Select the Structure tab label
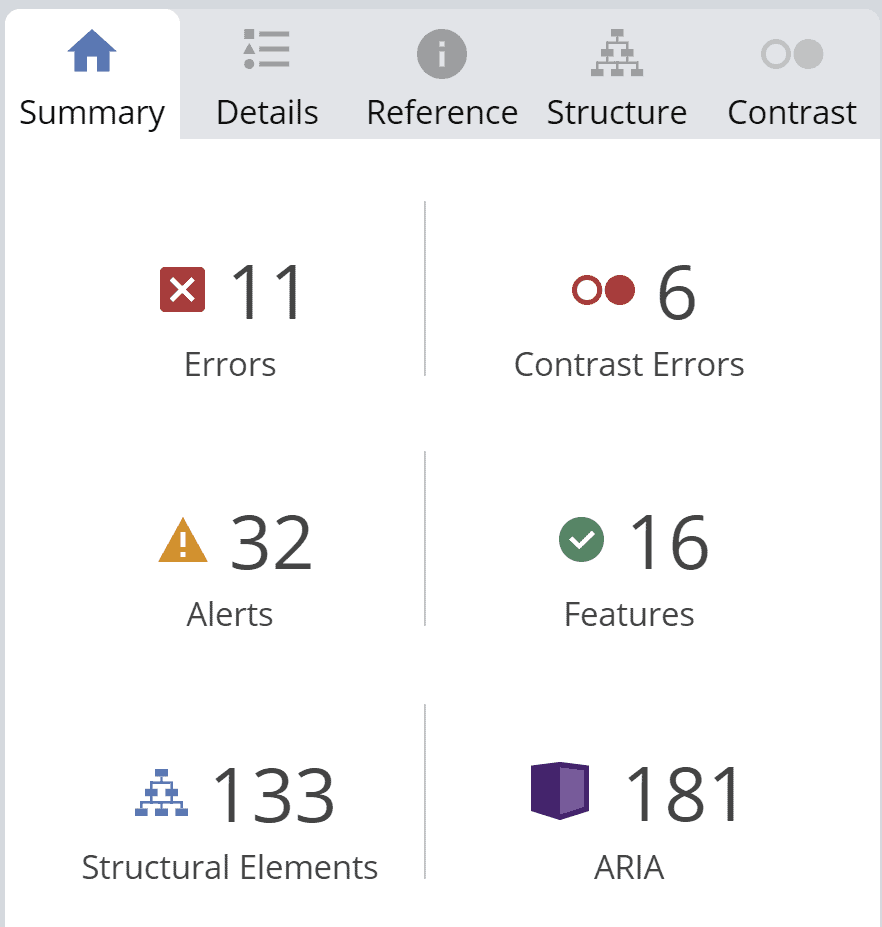The width and height of the screenshot is (882, 927). pos(617,113)
